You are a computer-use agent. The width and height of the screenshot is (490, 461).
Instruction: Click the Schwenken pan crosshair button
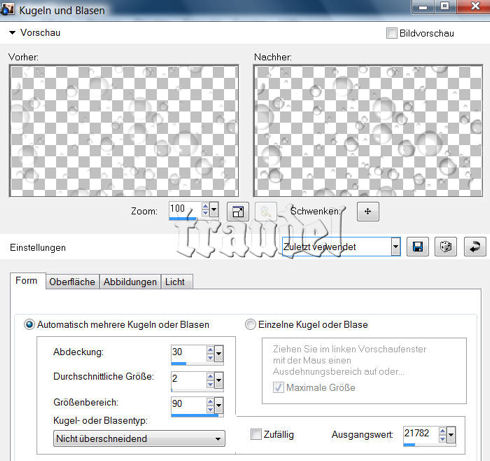[x=368, y=211]
